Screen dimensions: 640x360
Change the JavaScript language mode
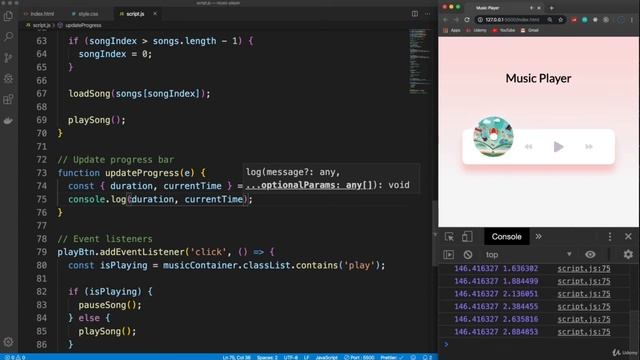pyautogui.click(x=327, y=357)
